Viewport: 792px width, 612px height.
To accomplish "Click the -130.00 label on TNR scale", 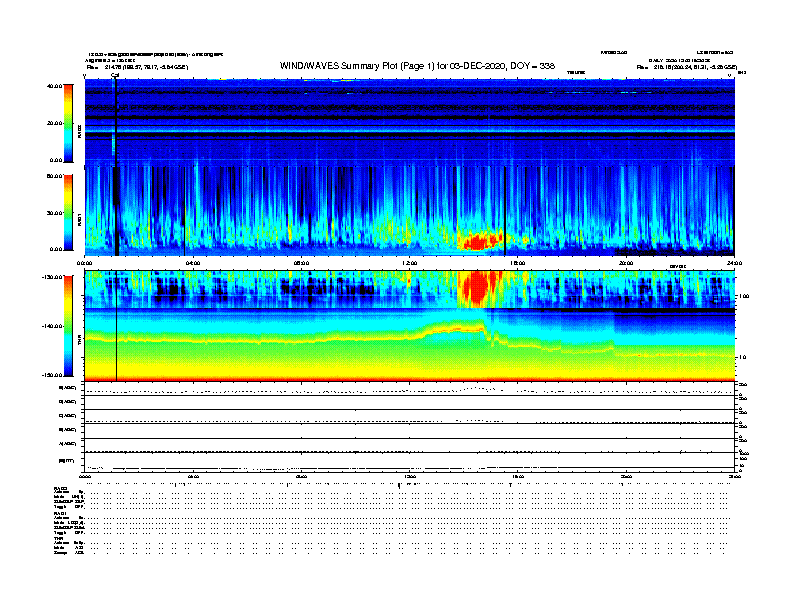I will (x=52, y=277).
